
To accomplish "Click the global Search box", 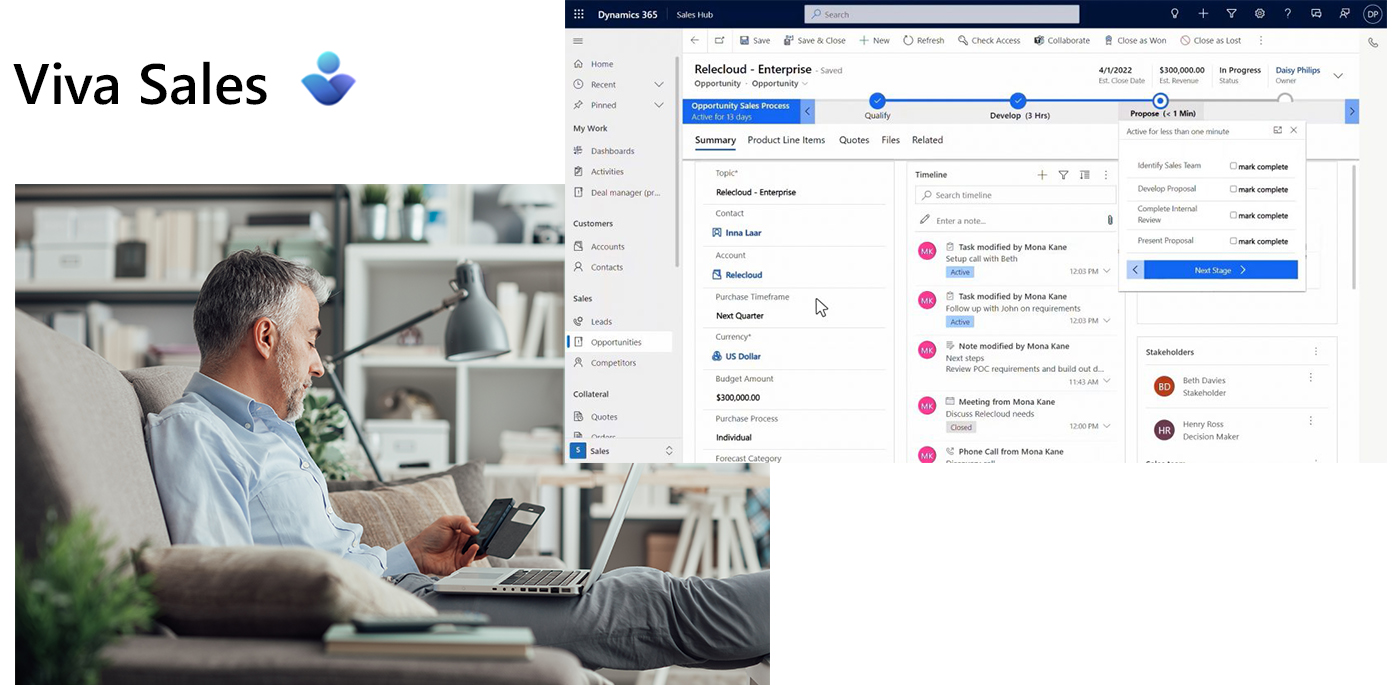I will coord(942,14).
